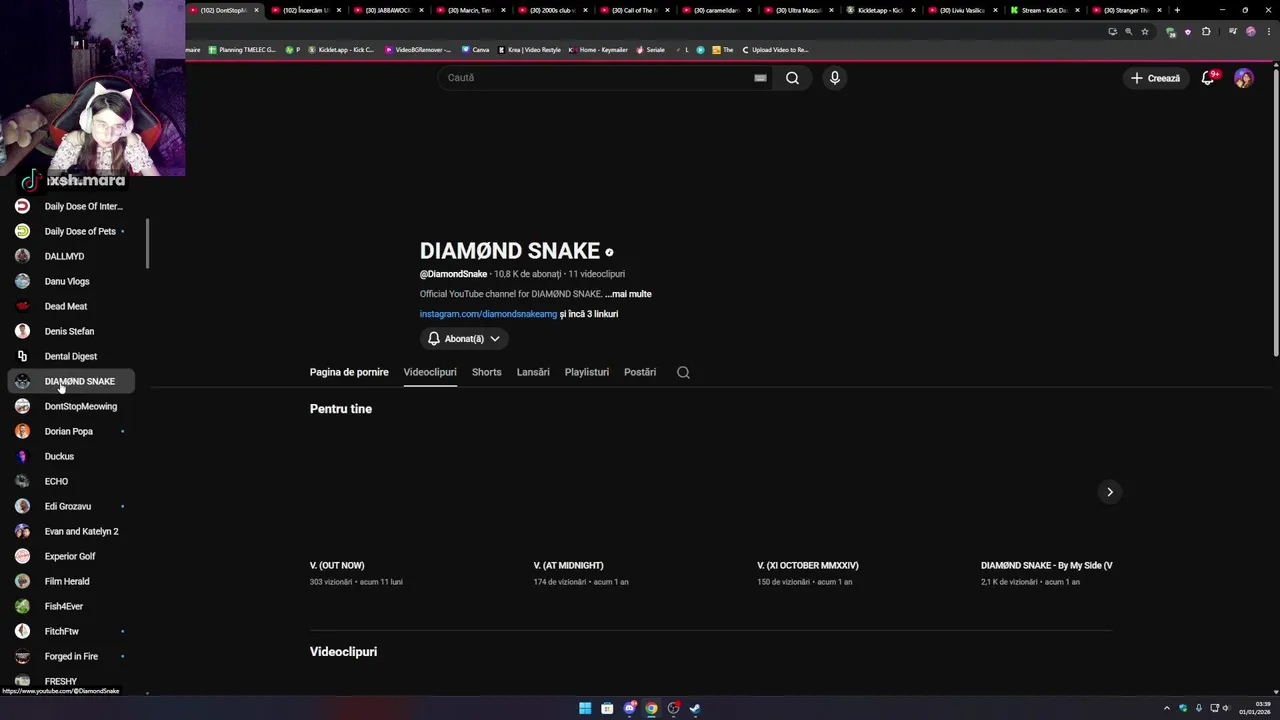The image size is (1280, 720).
Task: Open the video V. (AT MIDNIGHT)
Action: click(569, 566)
